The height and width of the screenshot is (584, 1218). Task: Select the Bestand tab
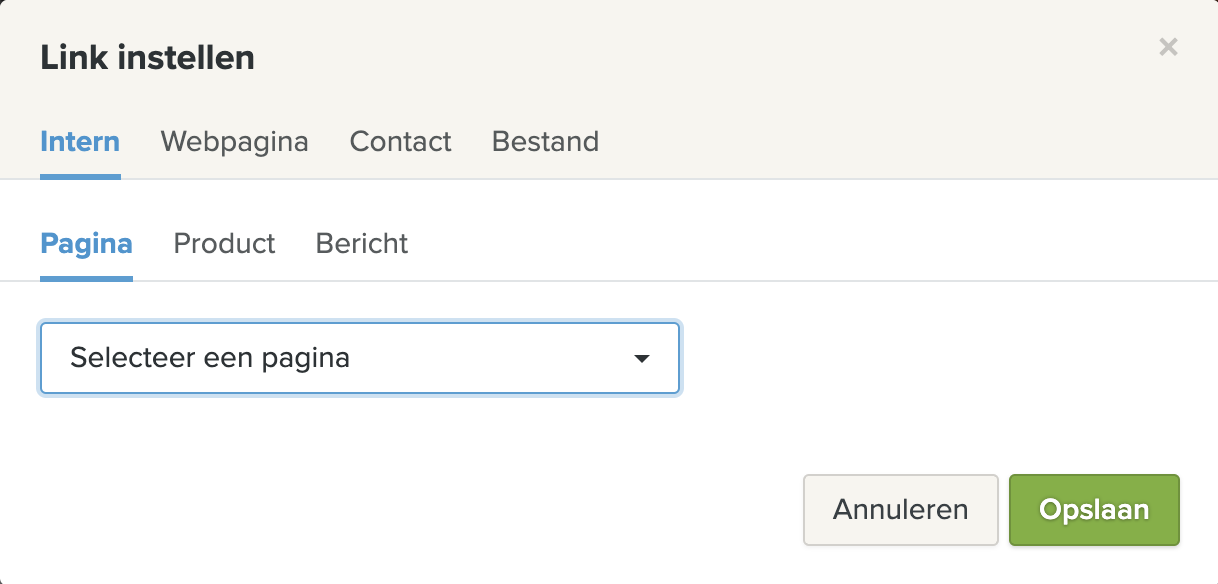coord(545,142)
